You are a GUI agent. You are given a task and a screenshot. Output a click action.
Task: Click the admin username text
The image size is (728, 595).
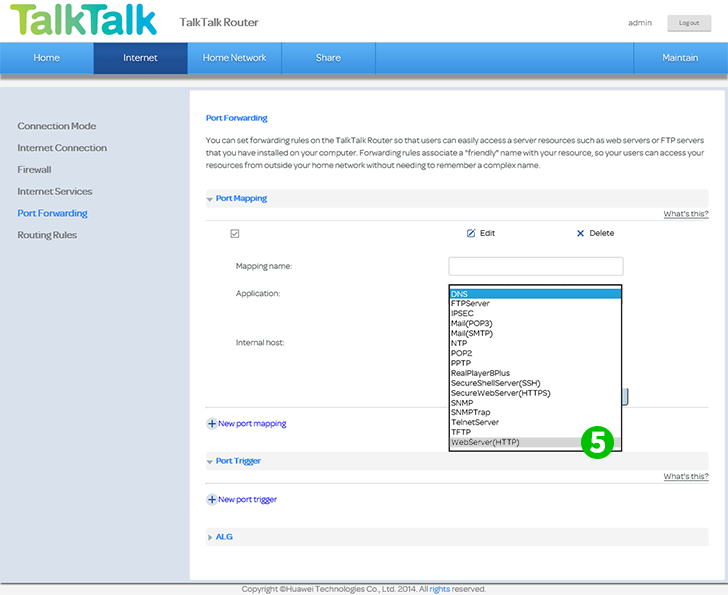pyautogui.click(x=640, y=23)
